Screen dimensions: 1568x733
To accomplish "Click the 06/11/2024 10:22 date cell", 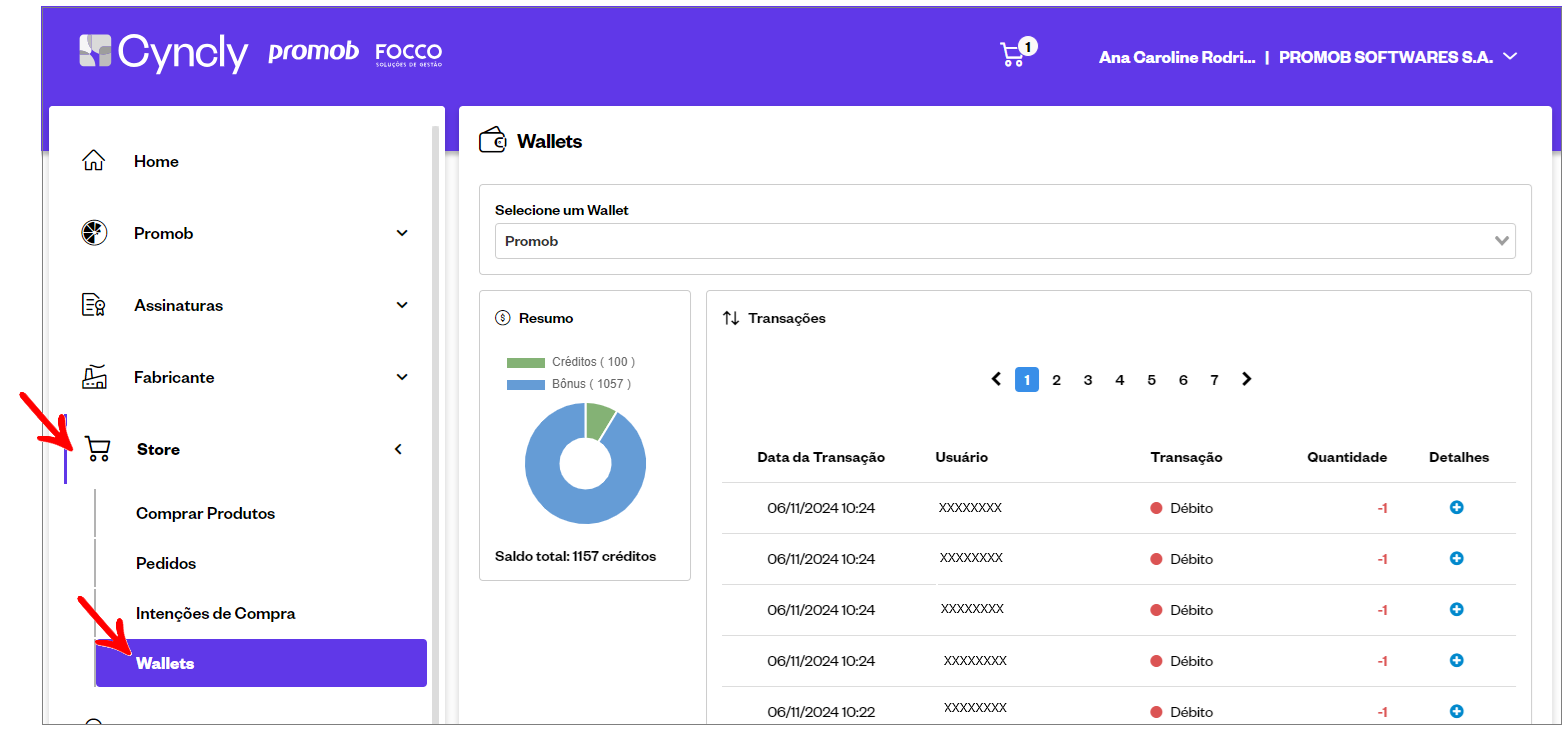I will click(x=821, y=712).
